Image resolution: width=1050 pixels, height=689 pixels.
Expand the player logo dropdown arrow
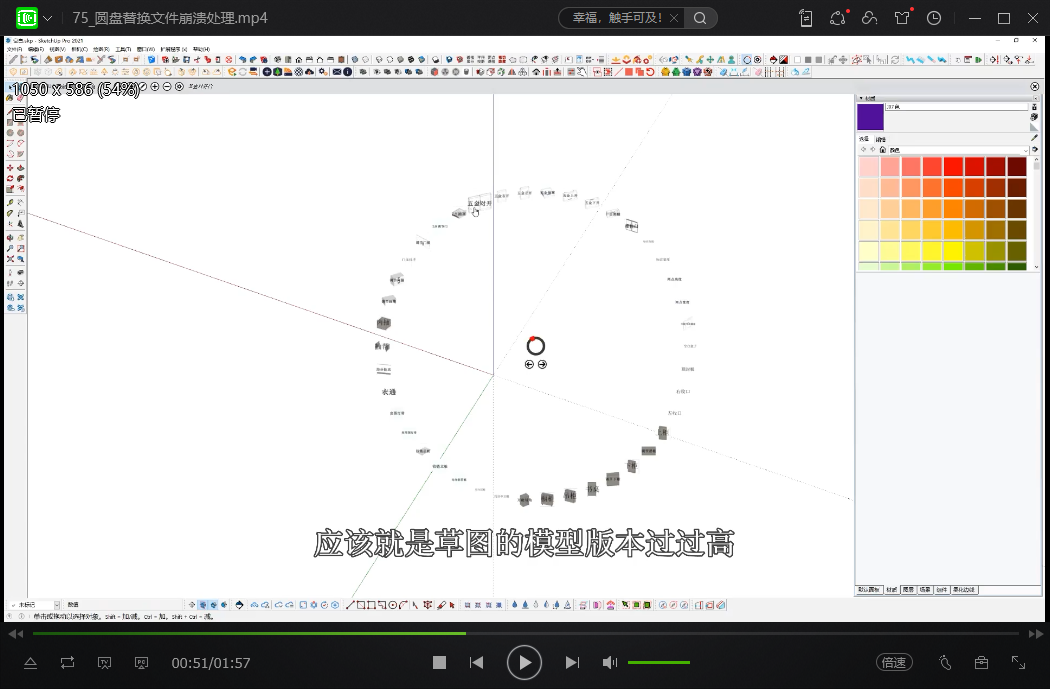pos(47,18)
